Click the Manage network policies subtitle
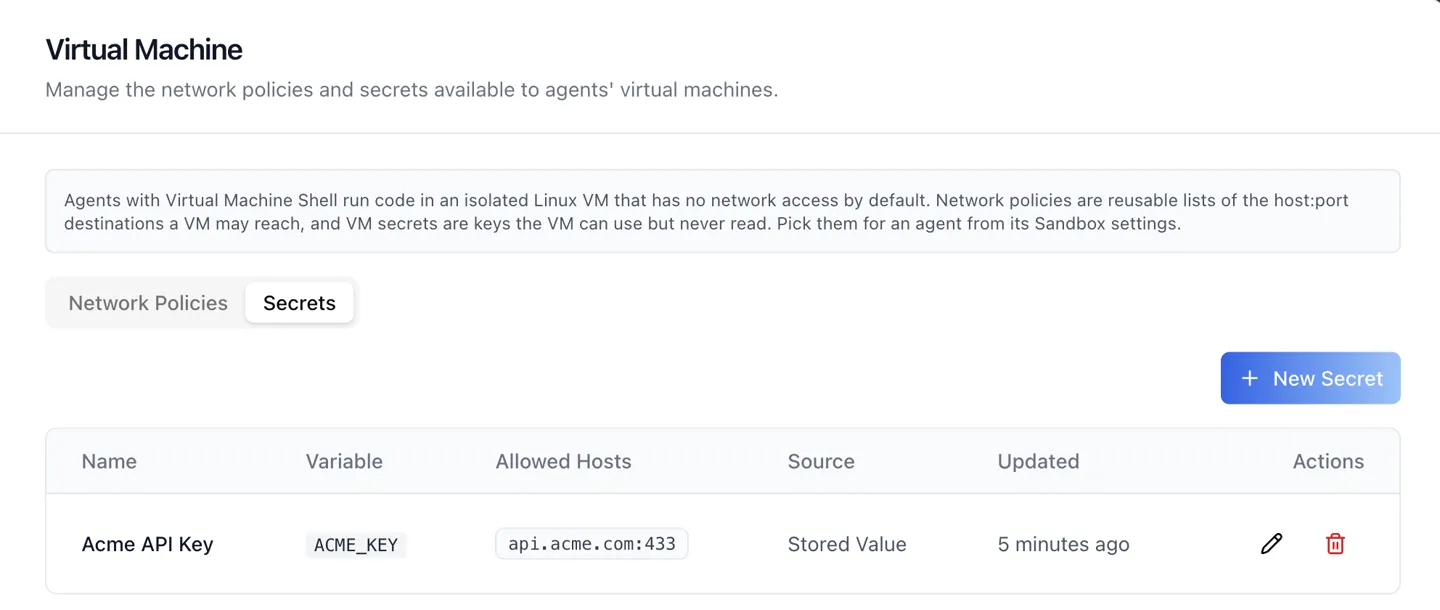Viewport: 1440px width, 610px height. click(x=412, y=90)
